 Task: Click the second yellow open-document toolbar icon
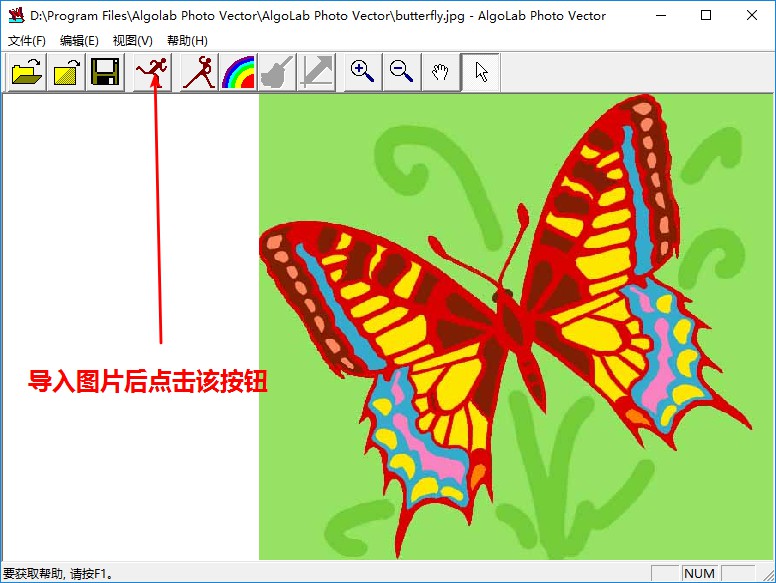click(66, 72)
